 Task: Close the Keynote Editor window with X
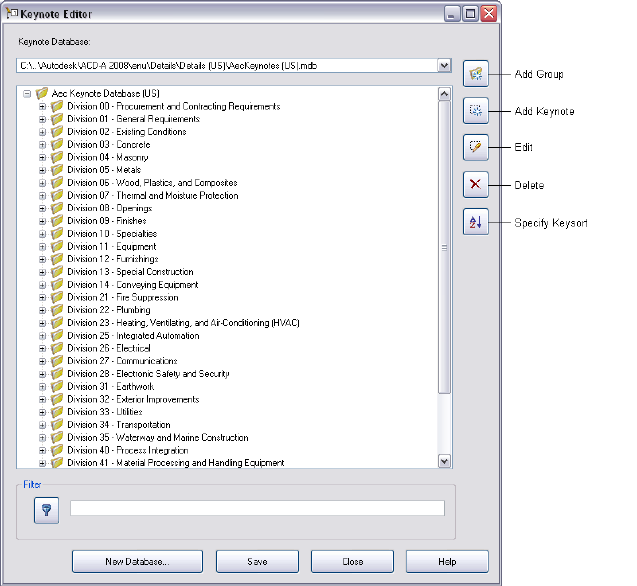coord(489,14)
